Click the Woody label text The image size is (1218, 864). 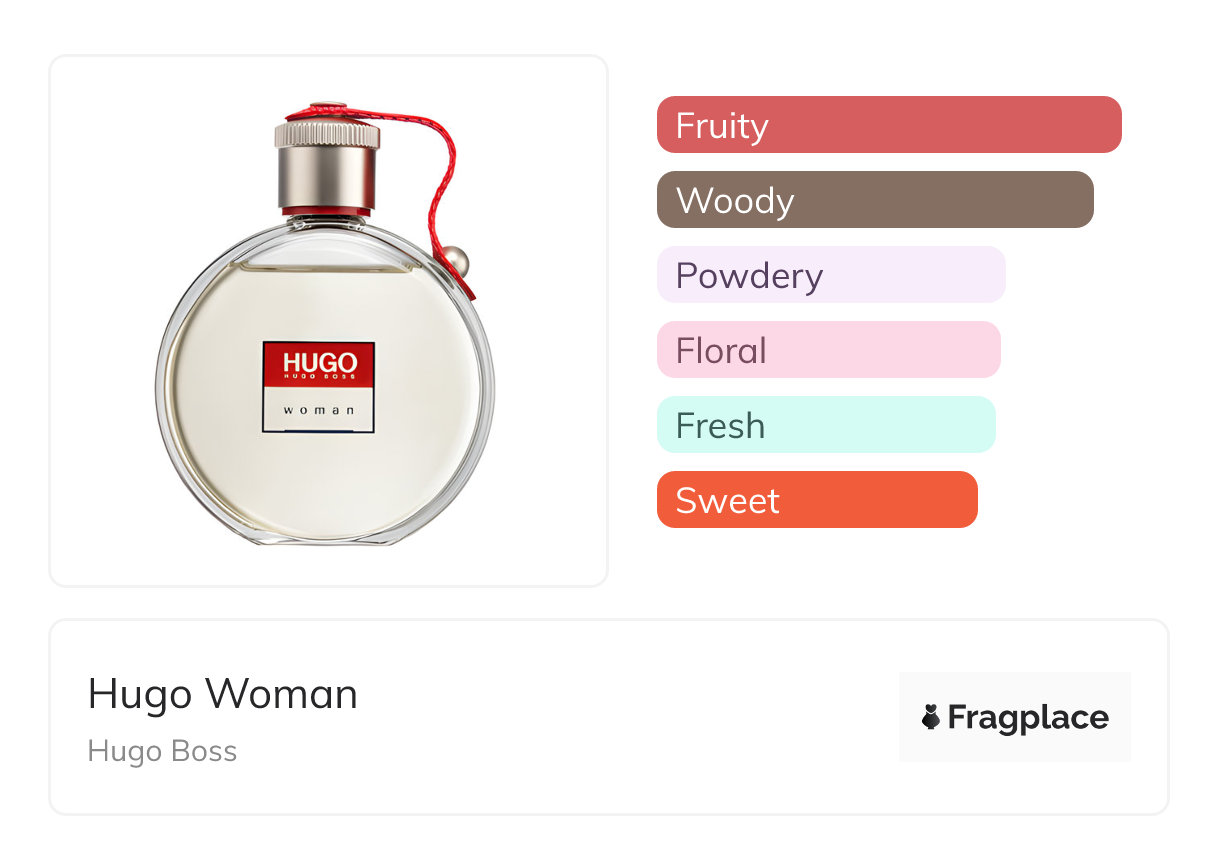coord(735,201)
